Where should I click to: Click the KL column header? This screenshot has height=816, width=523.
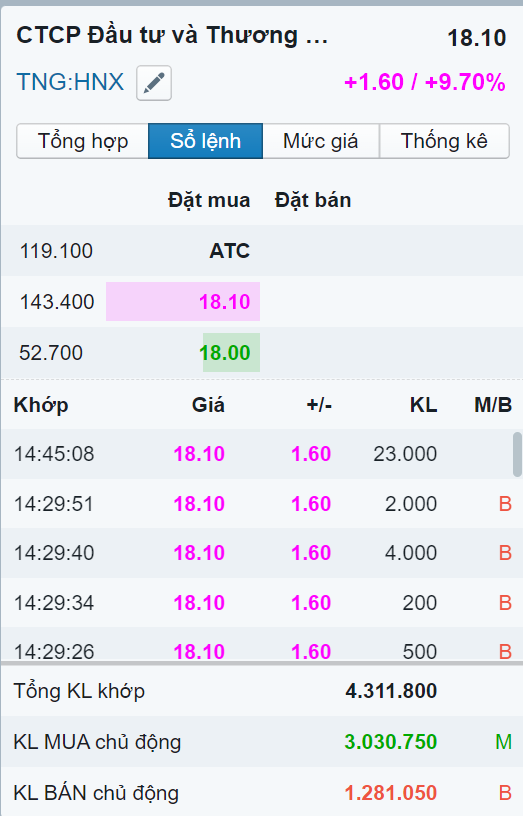point(423,405)
